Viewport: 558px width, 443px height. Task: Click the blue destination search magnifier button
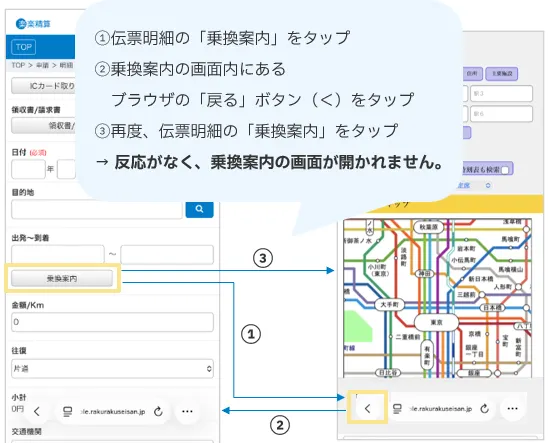[200, 209]
